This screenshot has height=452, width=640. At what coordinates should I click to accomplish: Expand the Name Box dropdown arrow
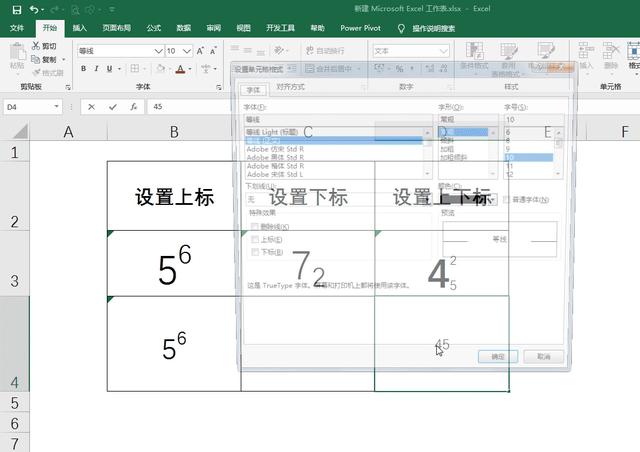[56, 107]
